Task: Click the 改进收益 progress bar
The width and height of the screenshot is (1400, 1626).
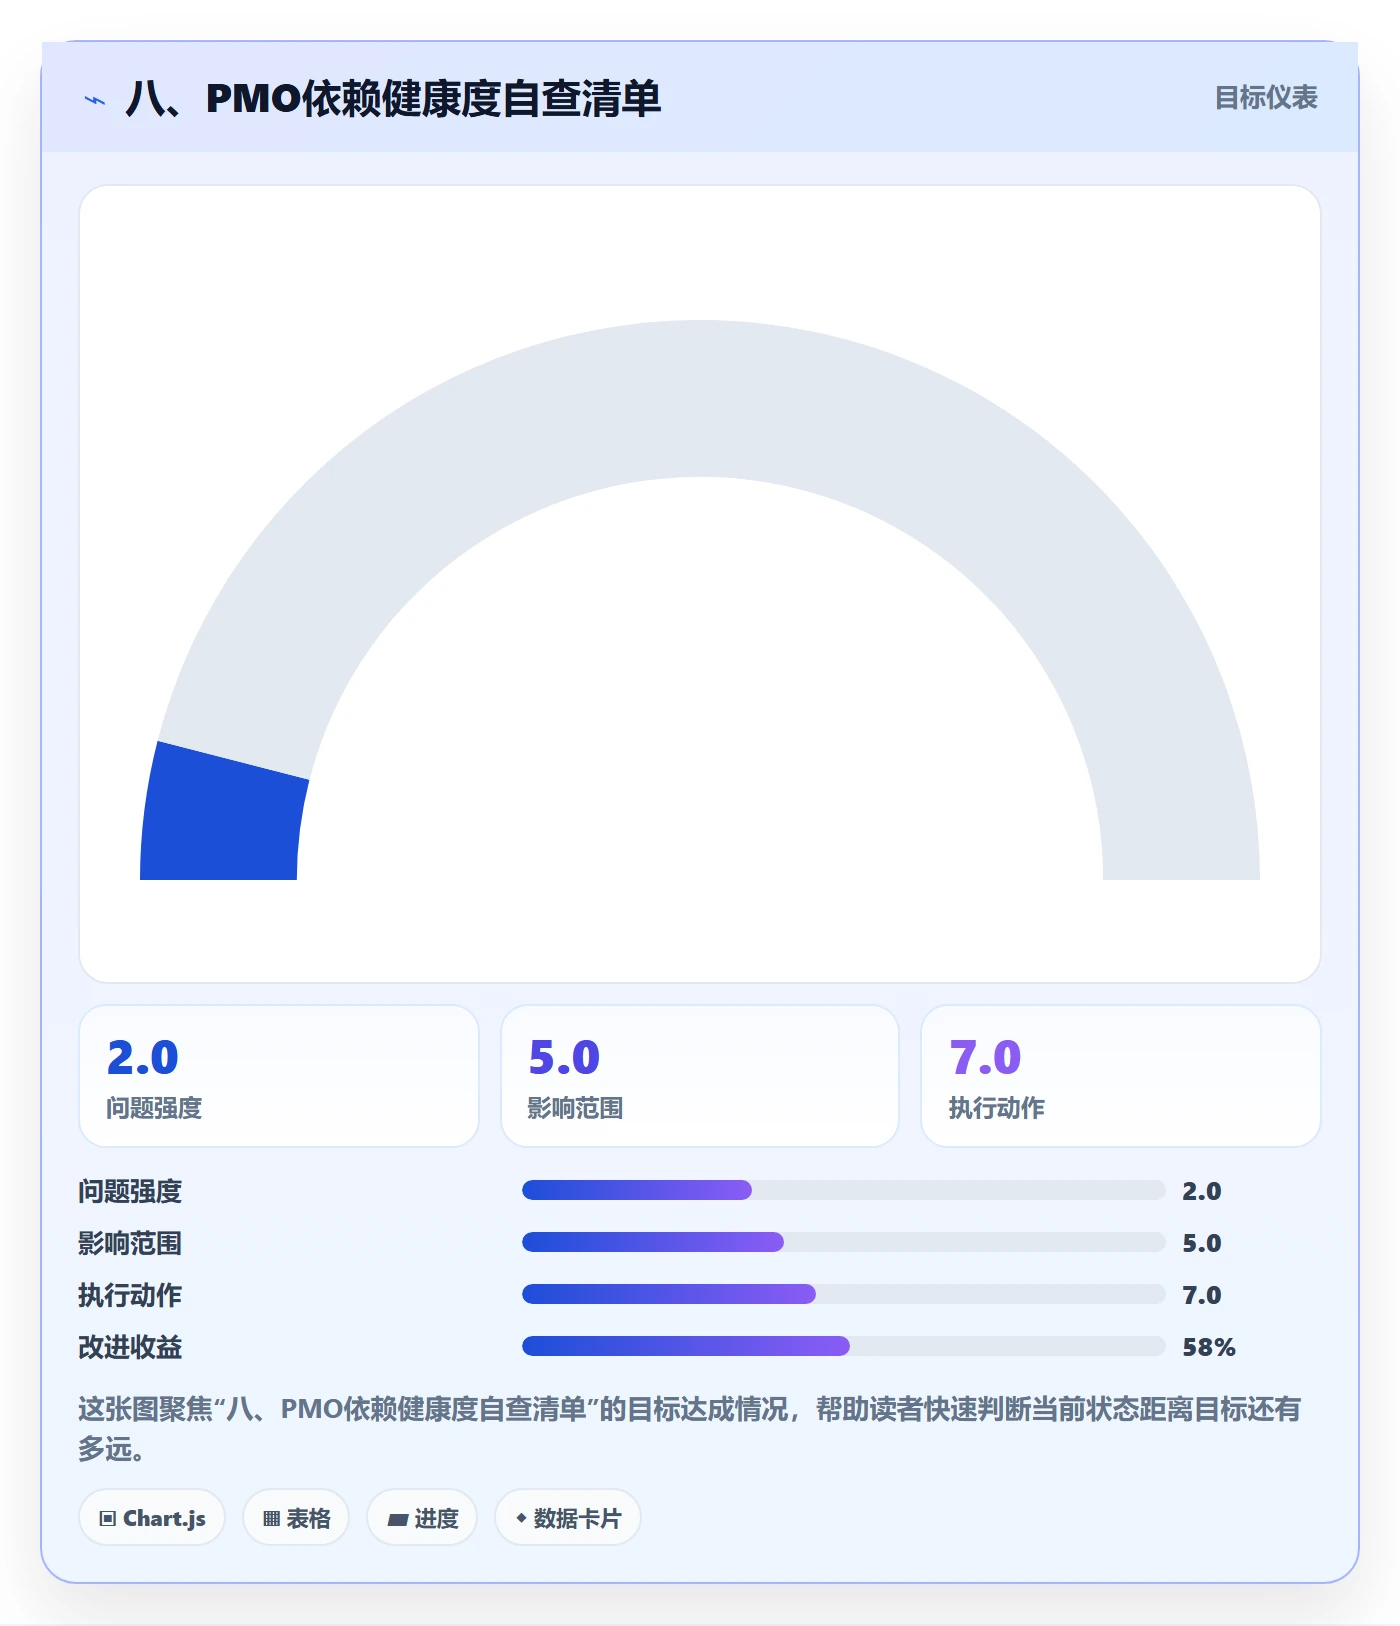Action: coord(844,1346)
